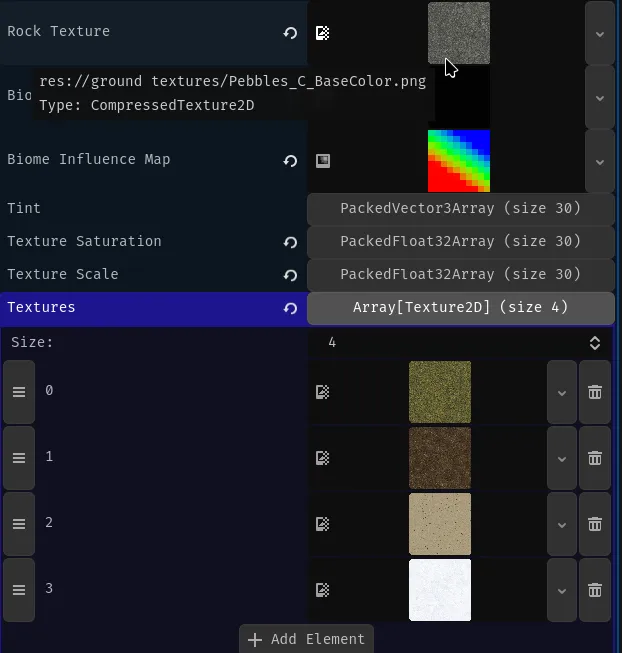Collapse the Array[Texture2D] (size 4) button

click(460, 308)
